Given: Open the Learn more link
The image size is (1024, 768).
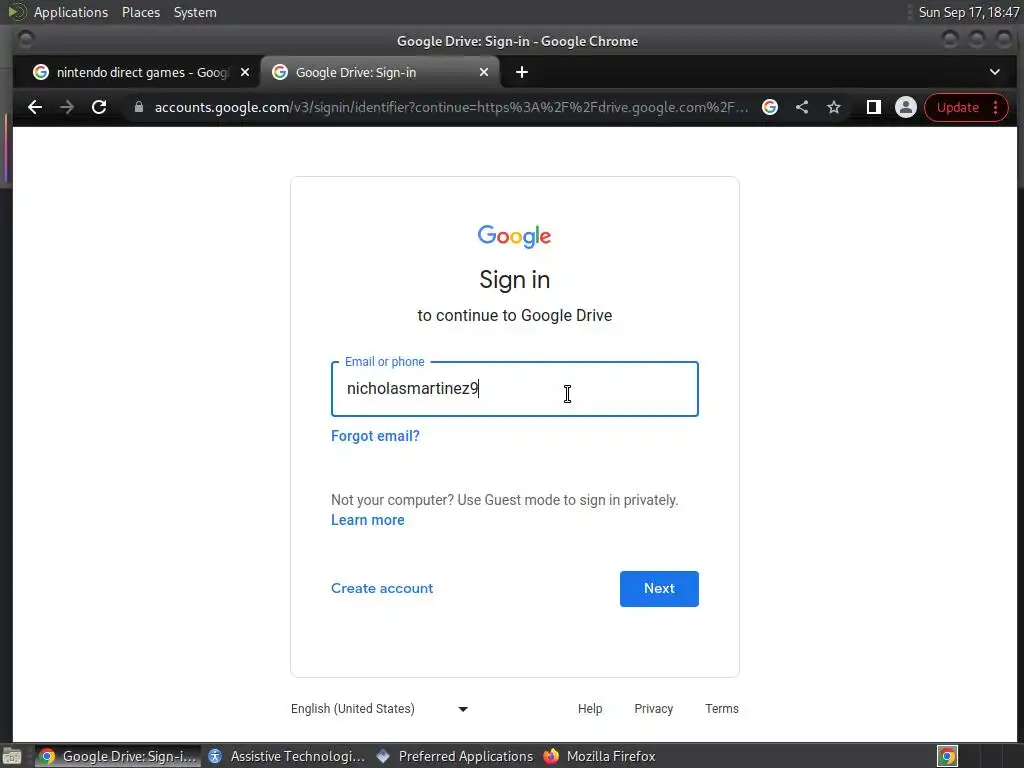Looking at the screenshot, I should (x=368, y=520).
